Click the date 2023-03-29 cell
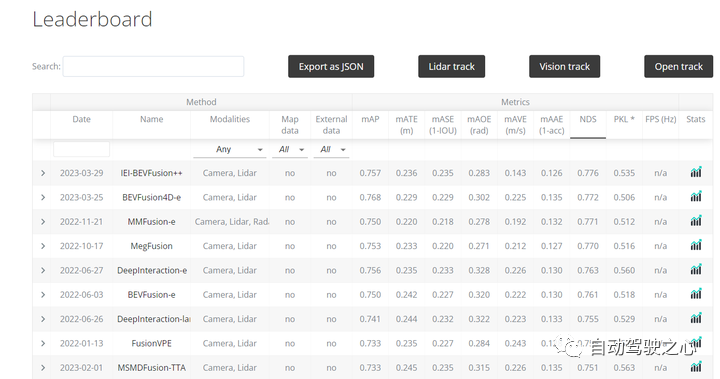Viewport: 720px width, 379px height. pyautogui.click(x=81, y=173)
